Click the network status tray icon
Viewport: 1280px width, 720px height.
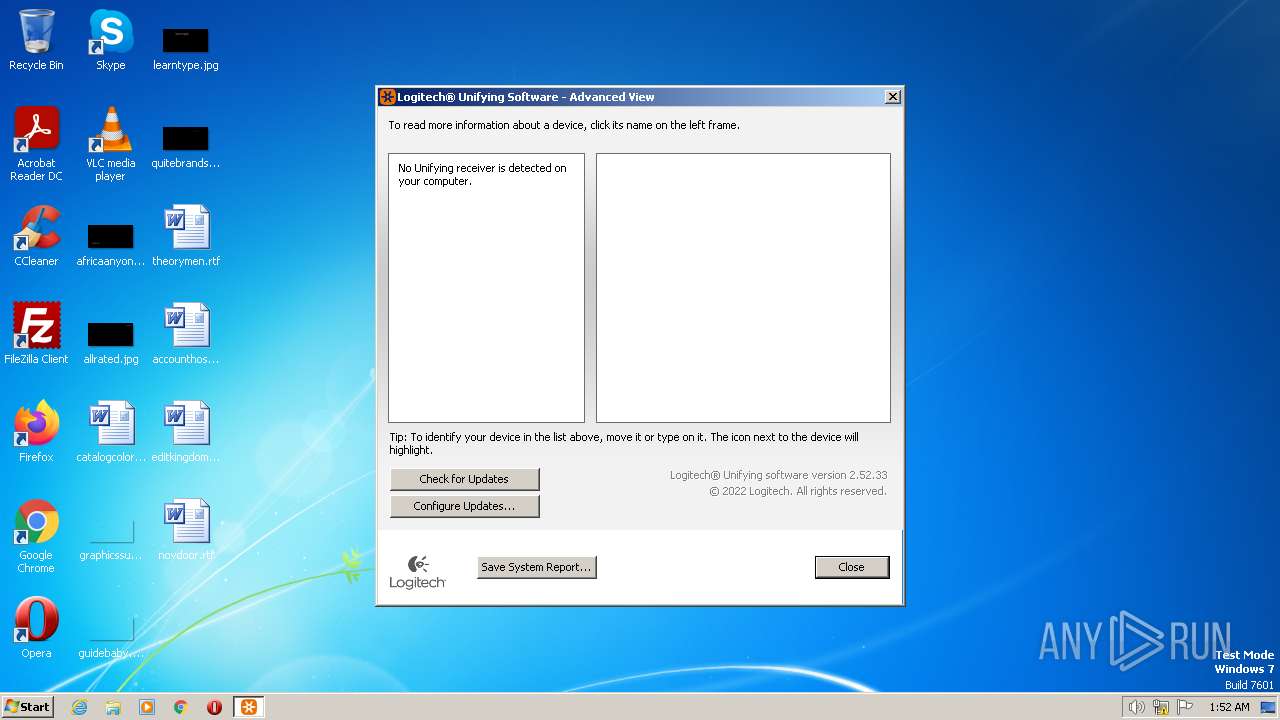pos(1161,707)
